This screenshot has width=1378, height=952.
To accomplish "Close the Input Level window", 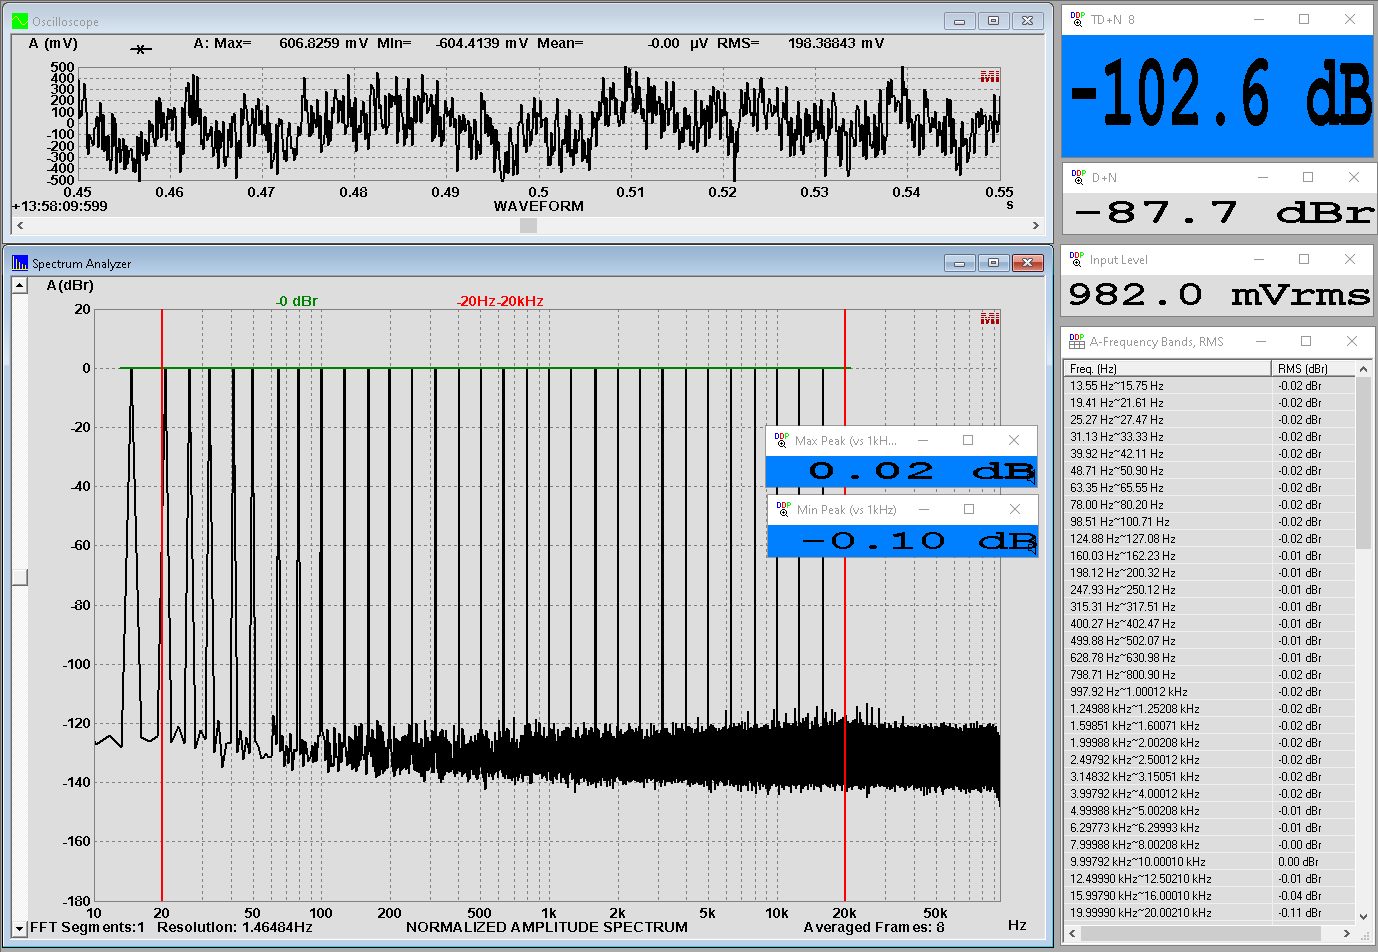I will pos(1350,259).
